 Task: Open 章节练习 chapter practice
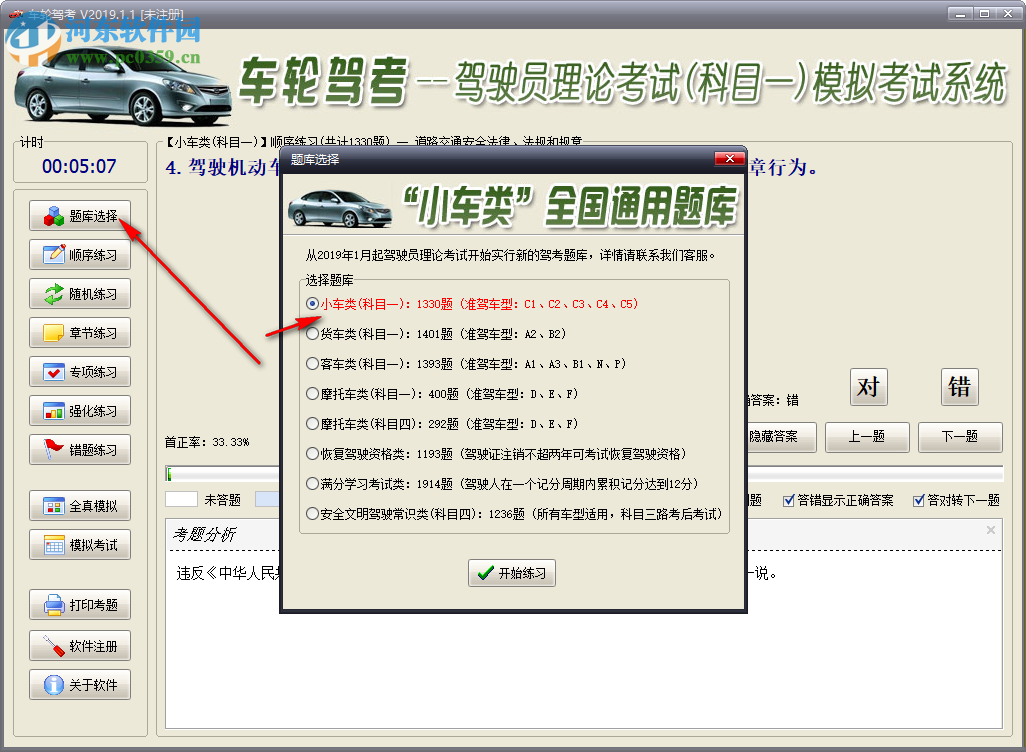(x=80, y=332)
